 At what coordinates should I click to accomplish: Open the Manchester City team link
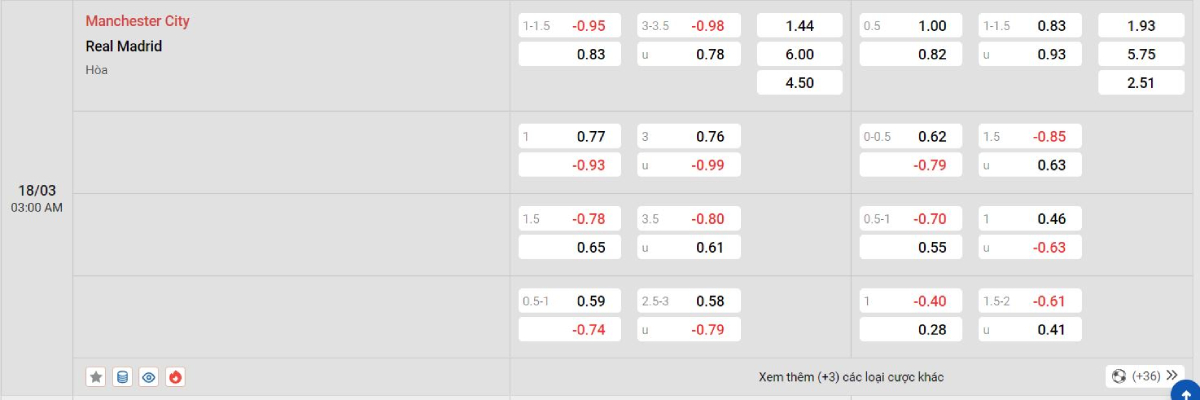click(137, 21)
